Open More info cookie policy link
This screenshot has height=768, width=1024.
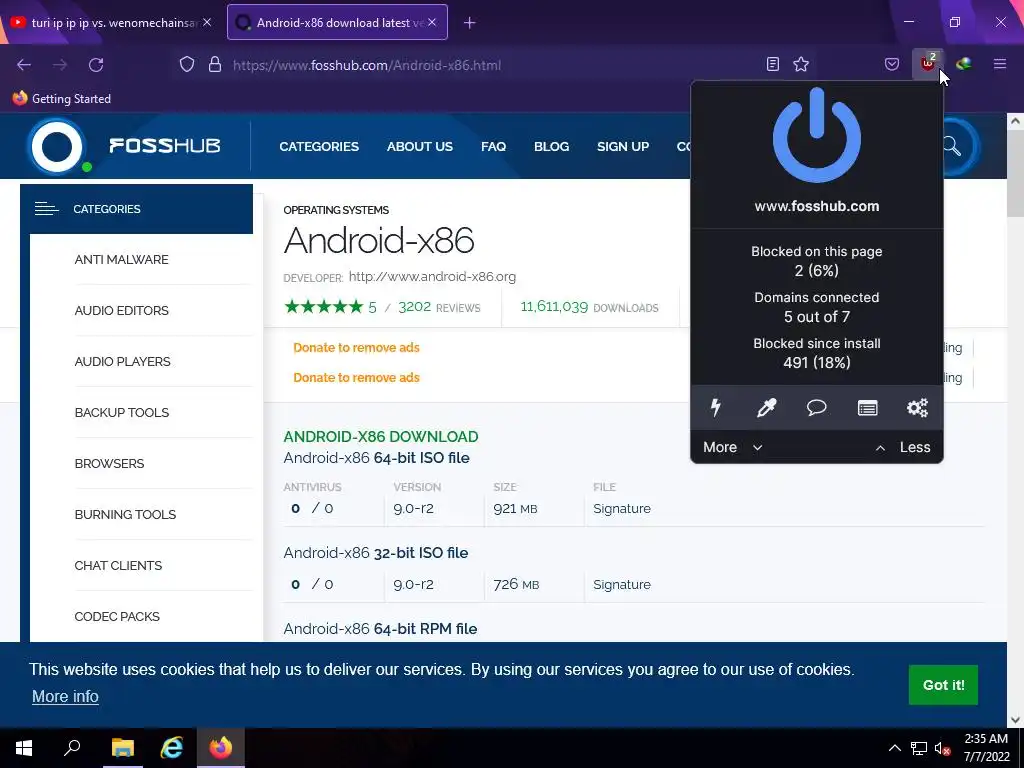65,696
